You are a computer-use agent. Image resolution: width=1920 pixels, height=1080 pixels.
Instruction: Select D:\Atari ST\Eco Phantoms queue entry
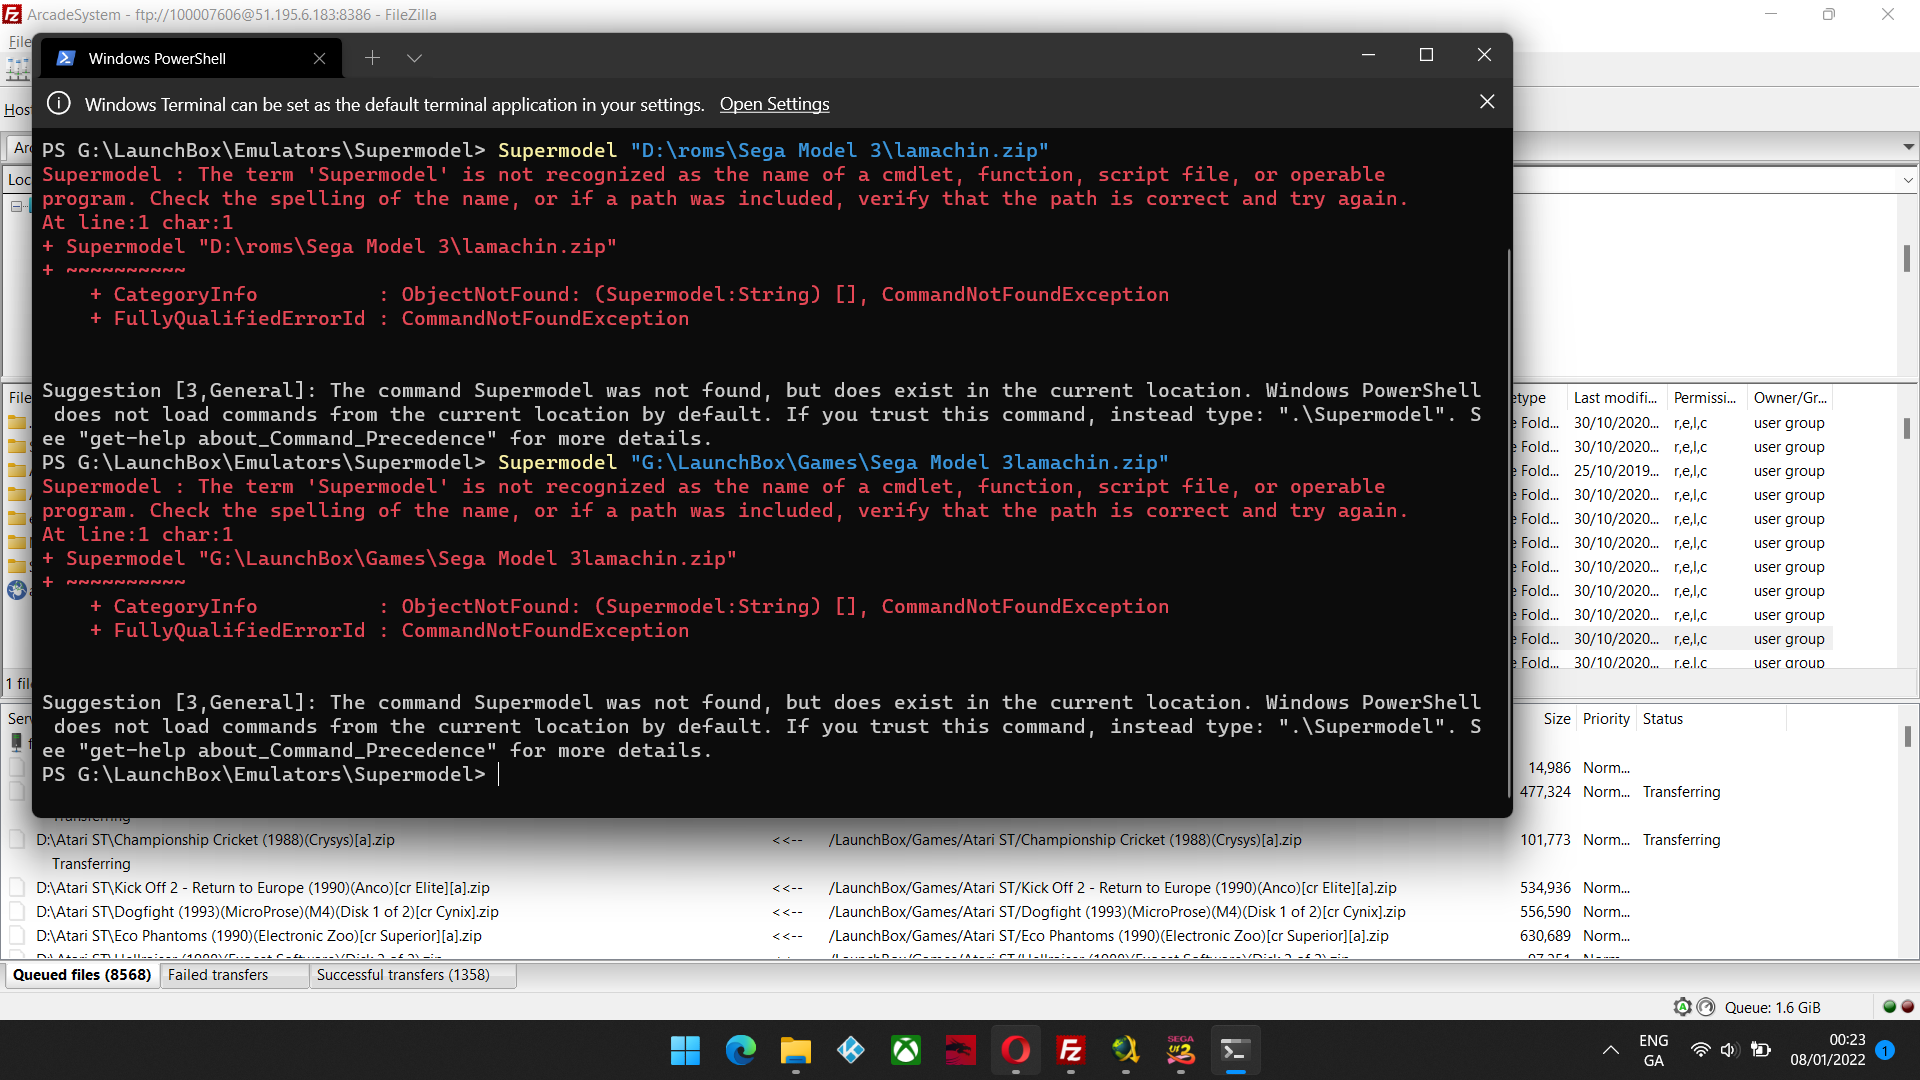(x=259, y=936)
